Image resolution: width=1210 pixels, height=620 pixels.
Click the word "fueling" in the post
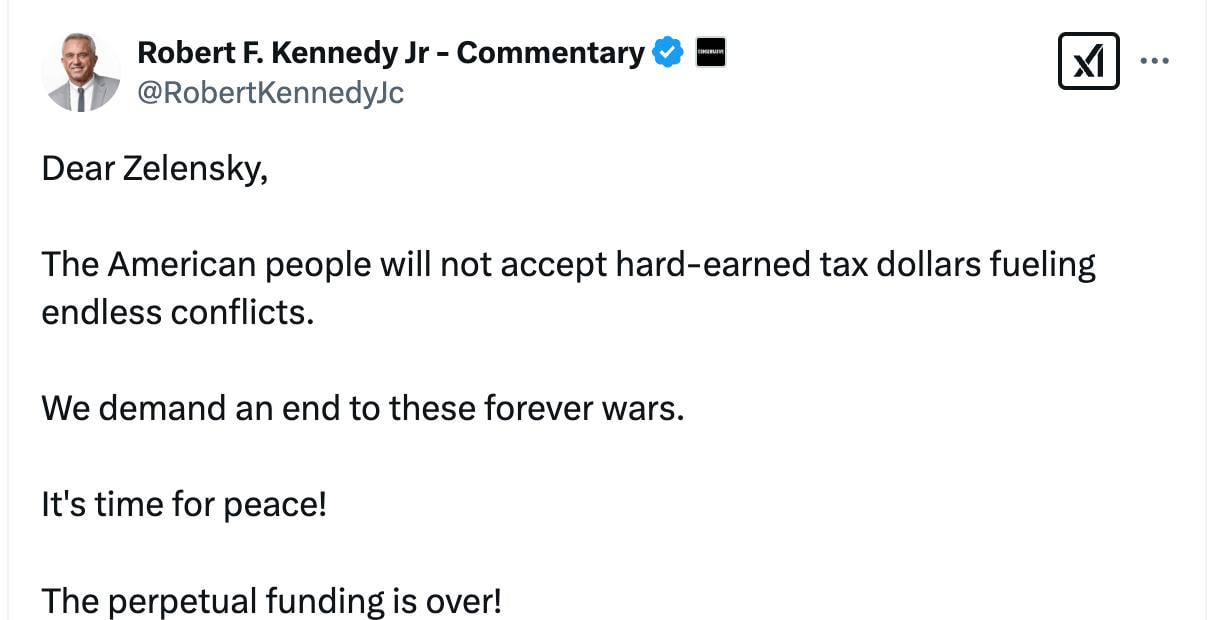1042,265
